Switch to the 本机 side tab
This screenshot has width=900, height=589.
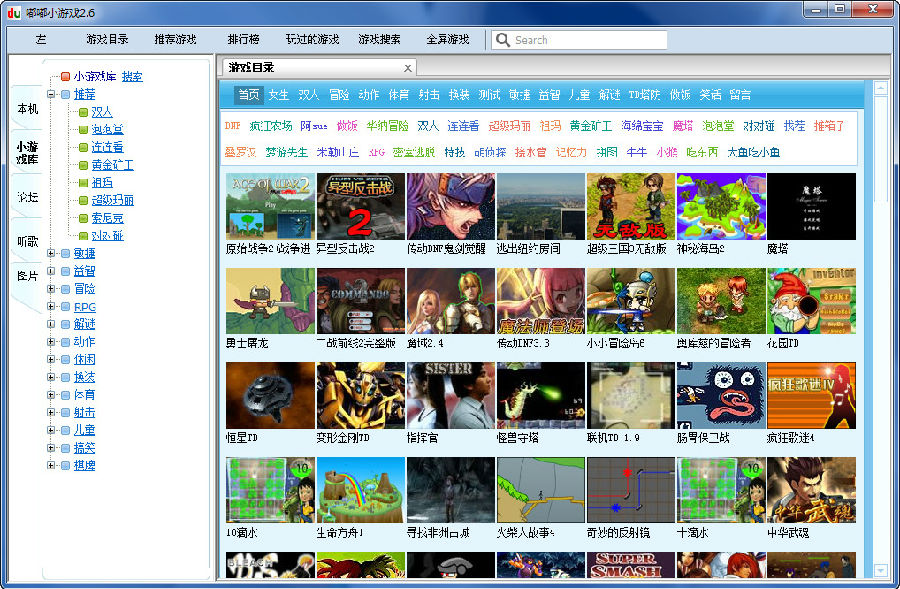pos(28,108)
